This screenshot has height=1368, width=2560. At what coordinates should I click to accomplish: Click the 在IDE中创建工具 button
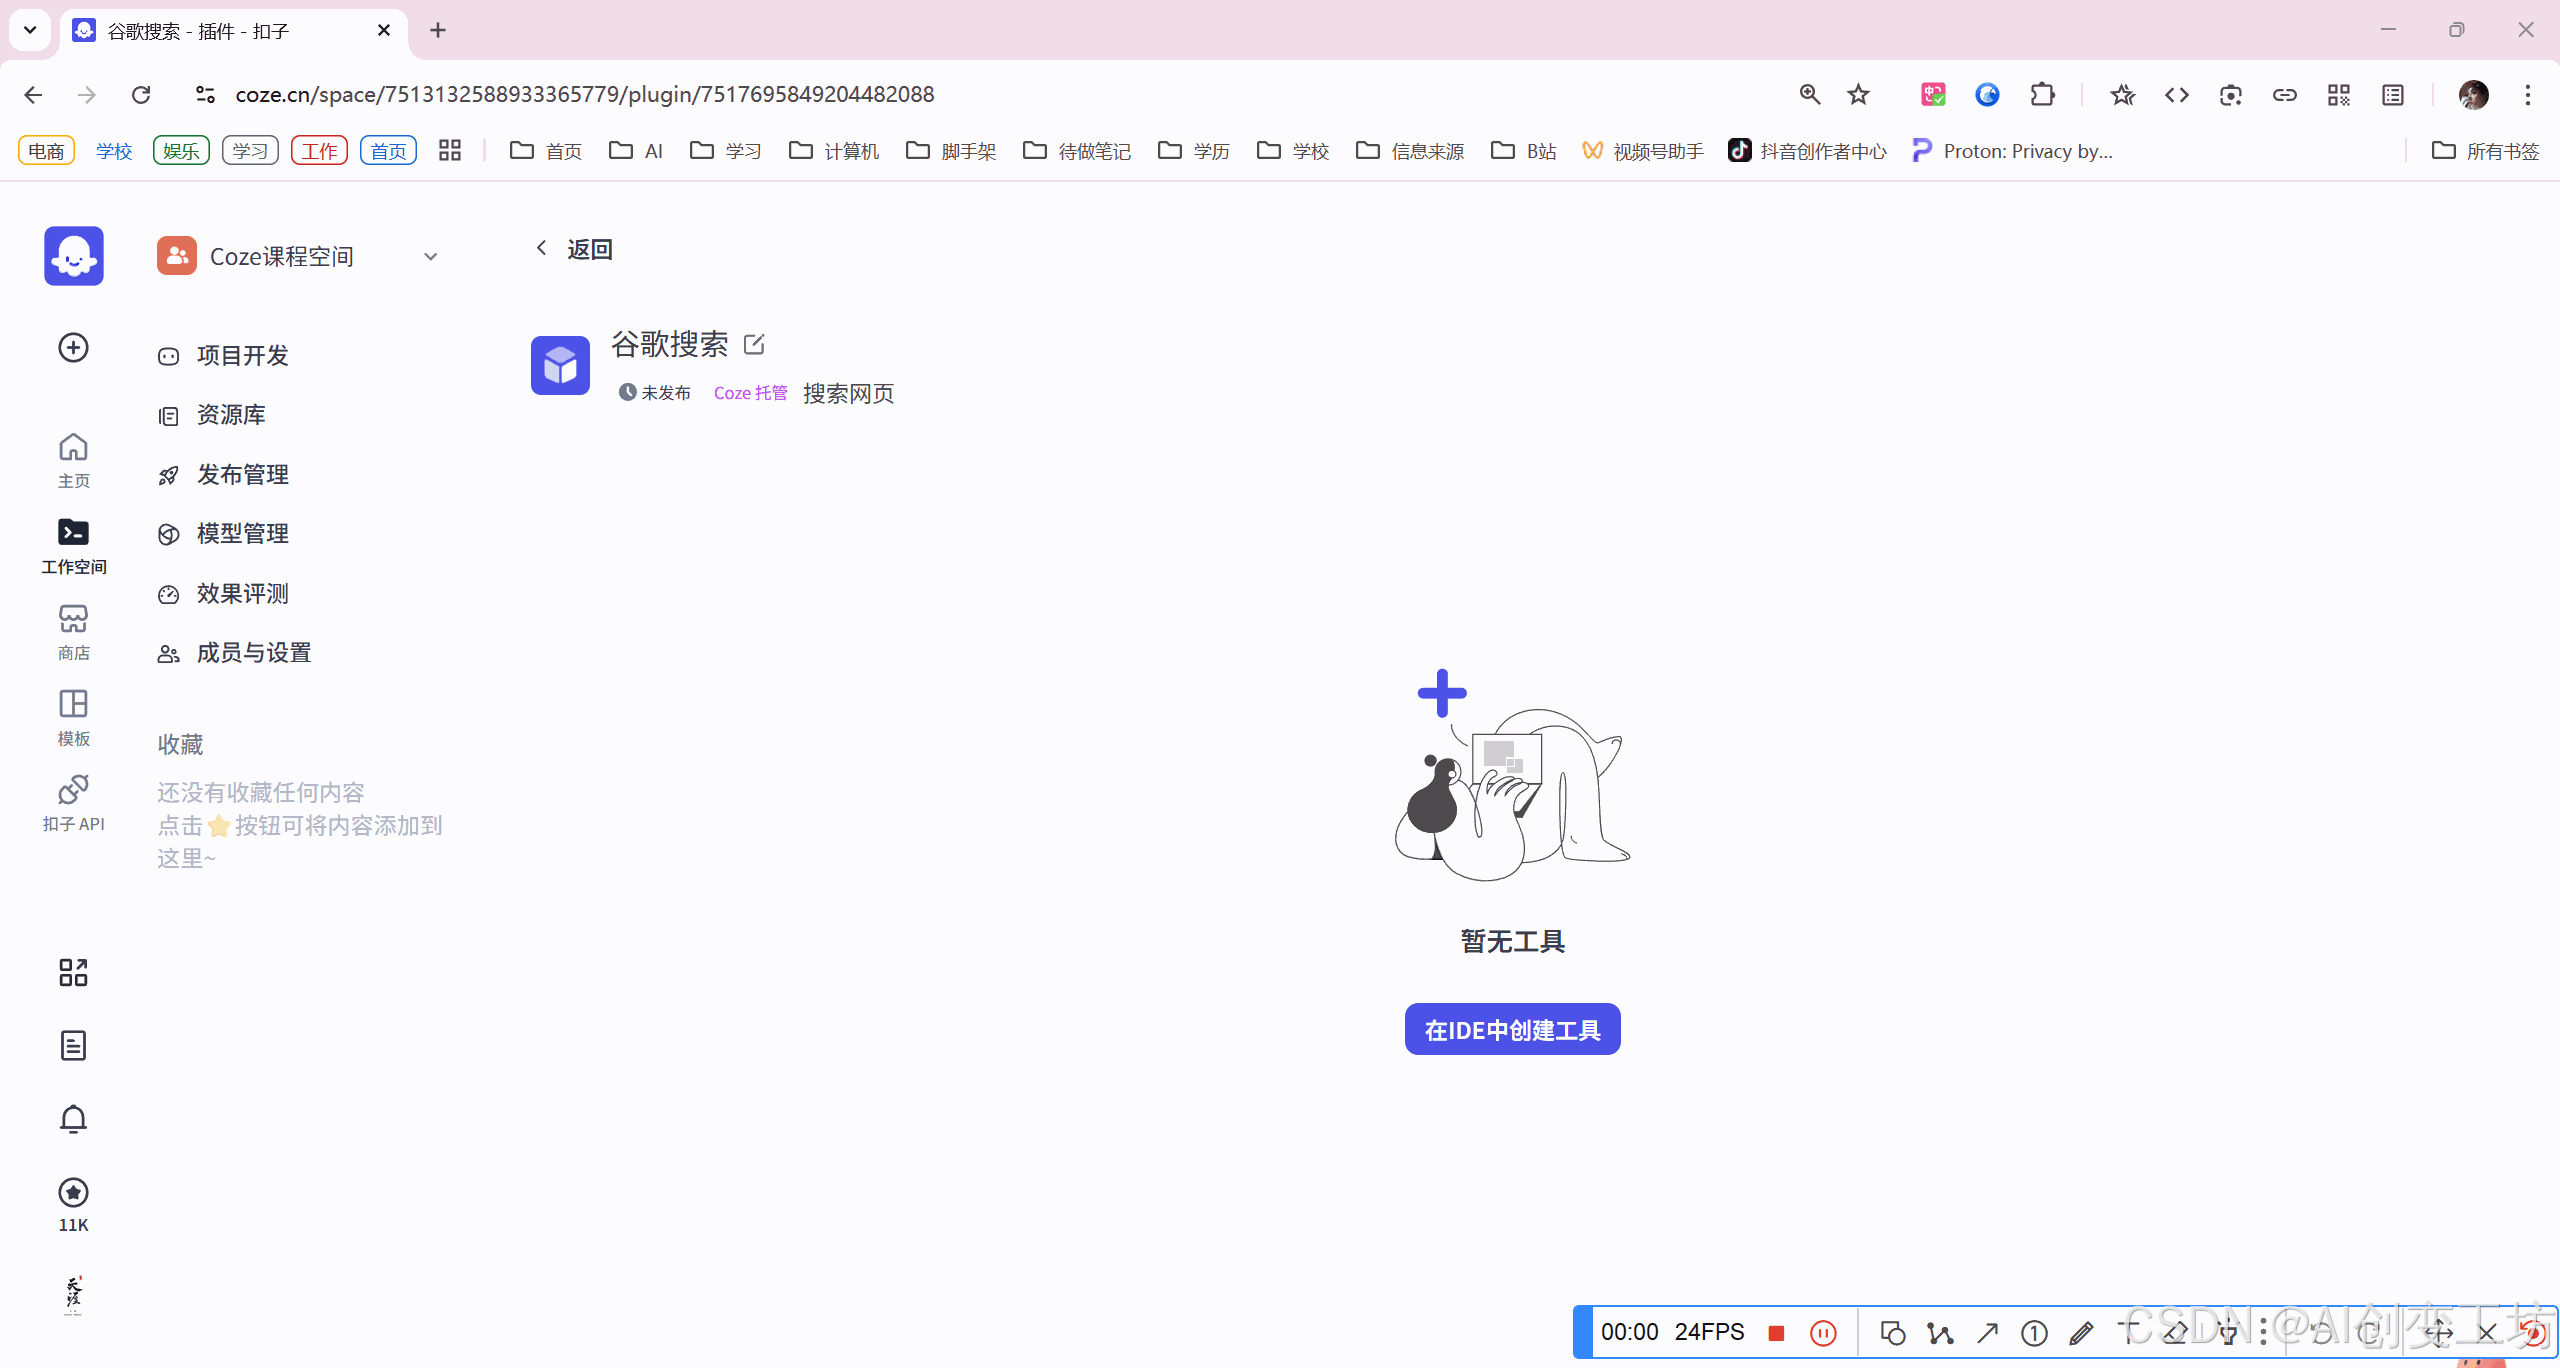pyautogui.click(x=1512, y=1030)
